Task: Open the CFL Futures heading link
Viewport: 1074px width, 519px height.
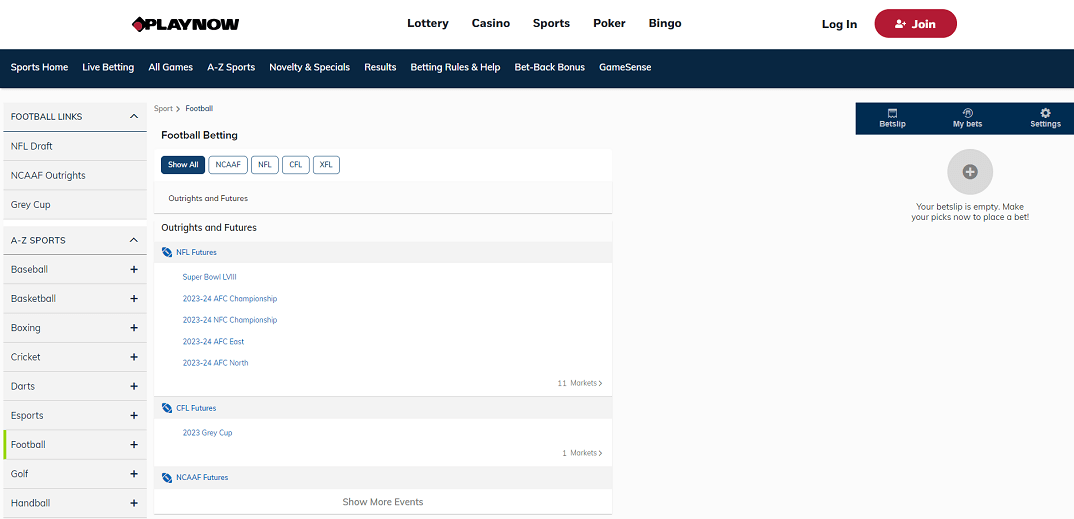Action: [x=196, y=408]
